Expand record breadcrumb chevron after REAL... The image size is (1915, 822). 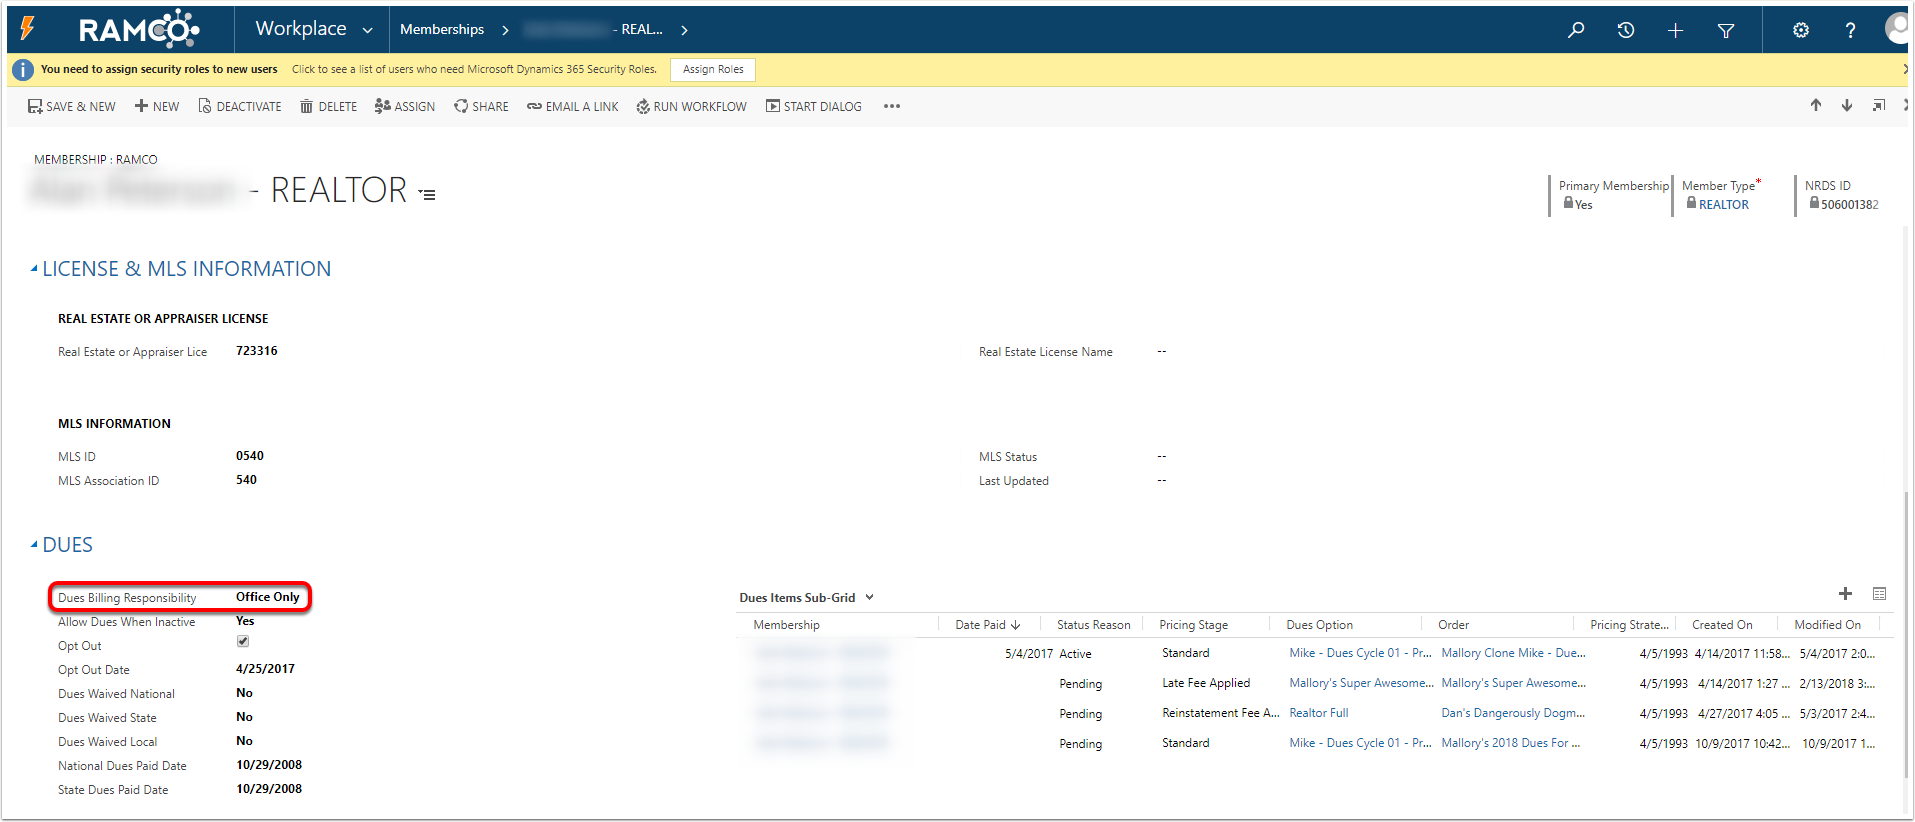pos(684,30)
